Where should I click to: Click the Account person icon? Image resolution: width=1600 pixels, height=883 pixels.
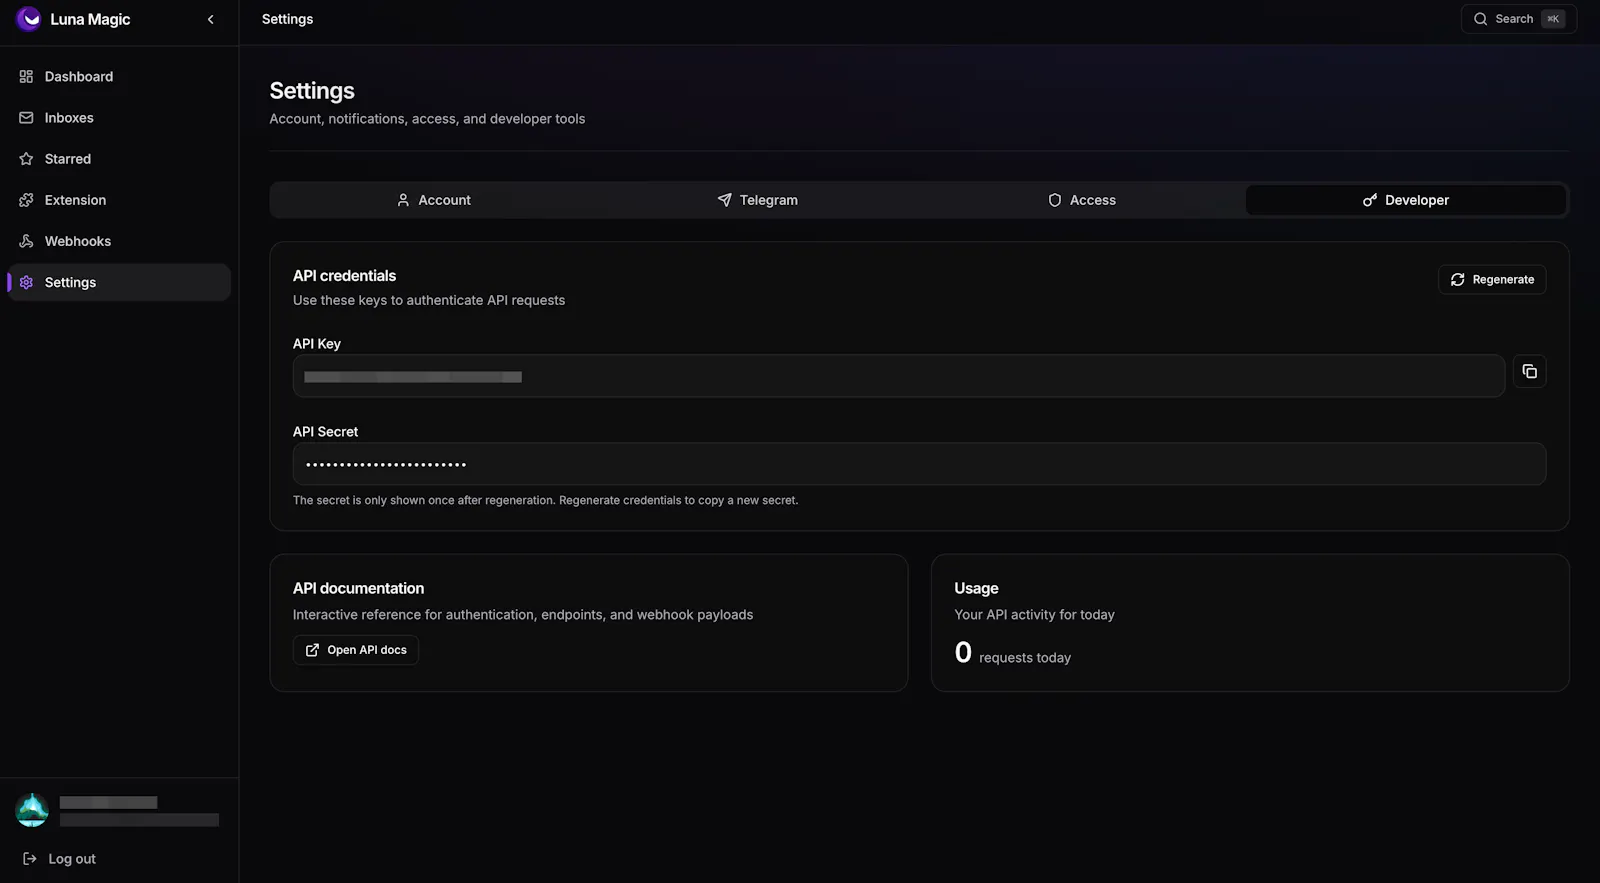(x=403, y=200)
